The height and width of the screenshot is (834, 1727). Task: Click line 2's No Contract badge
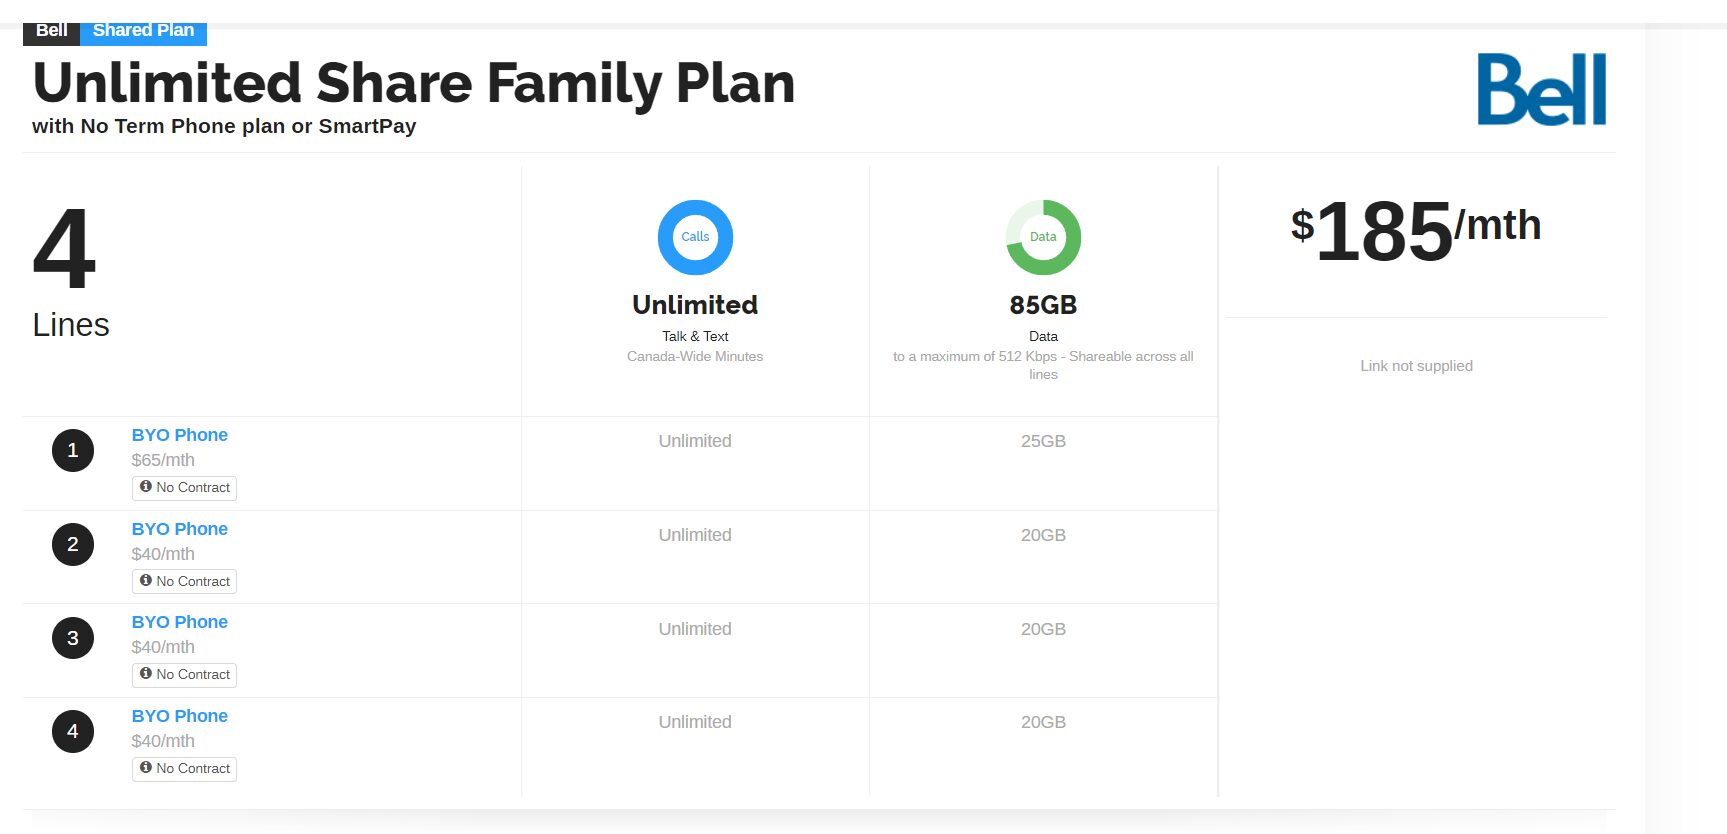[x=185, y=581]
